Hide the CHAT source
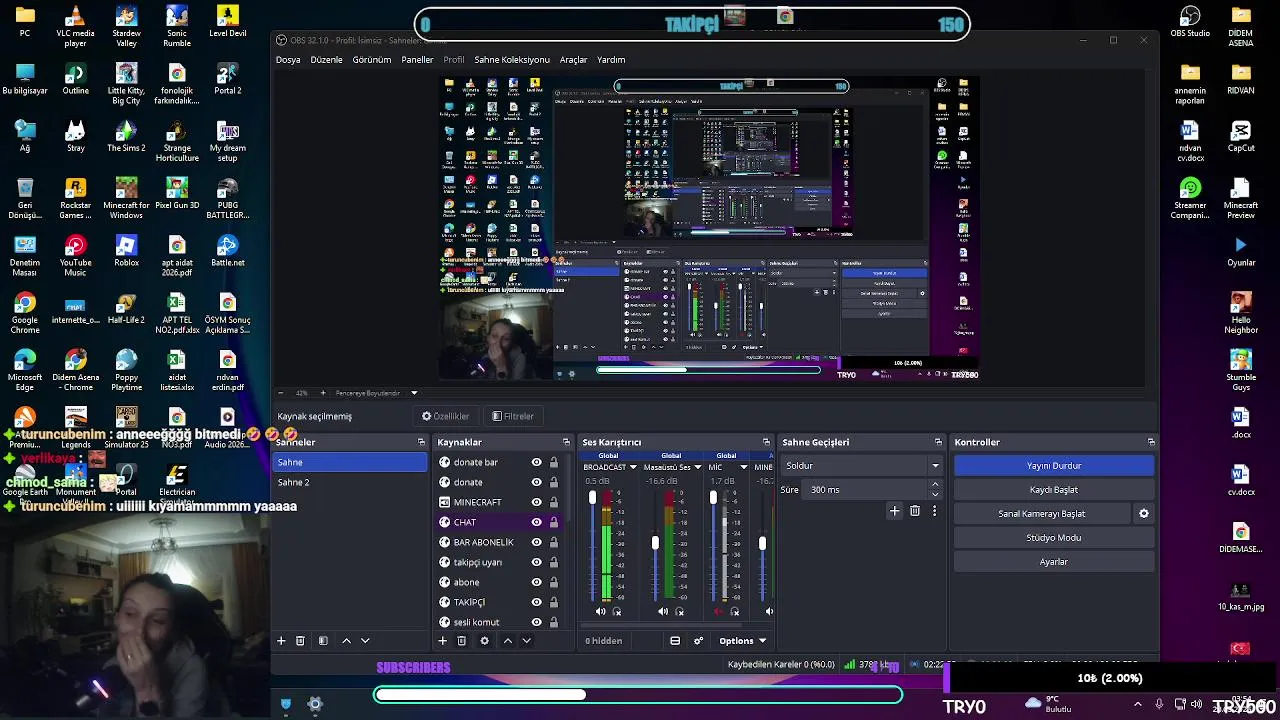The image size is (1280, 720). click(536, 522)
